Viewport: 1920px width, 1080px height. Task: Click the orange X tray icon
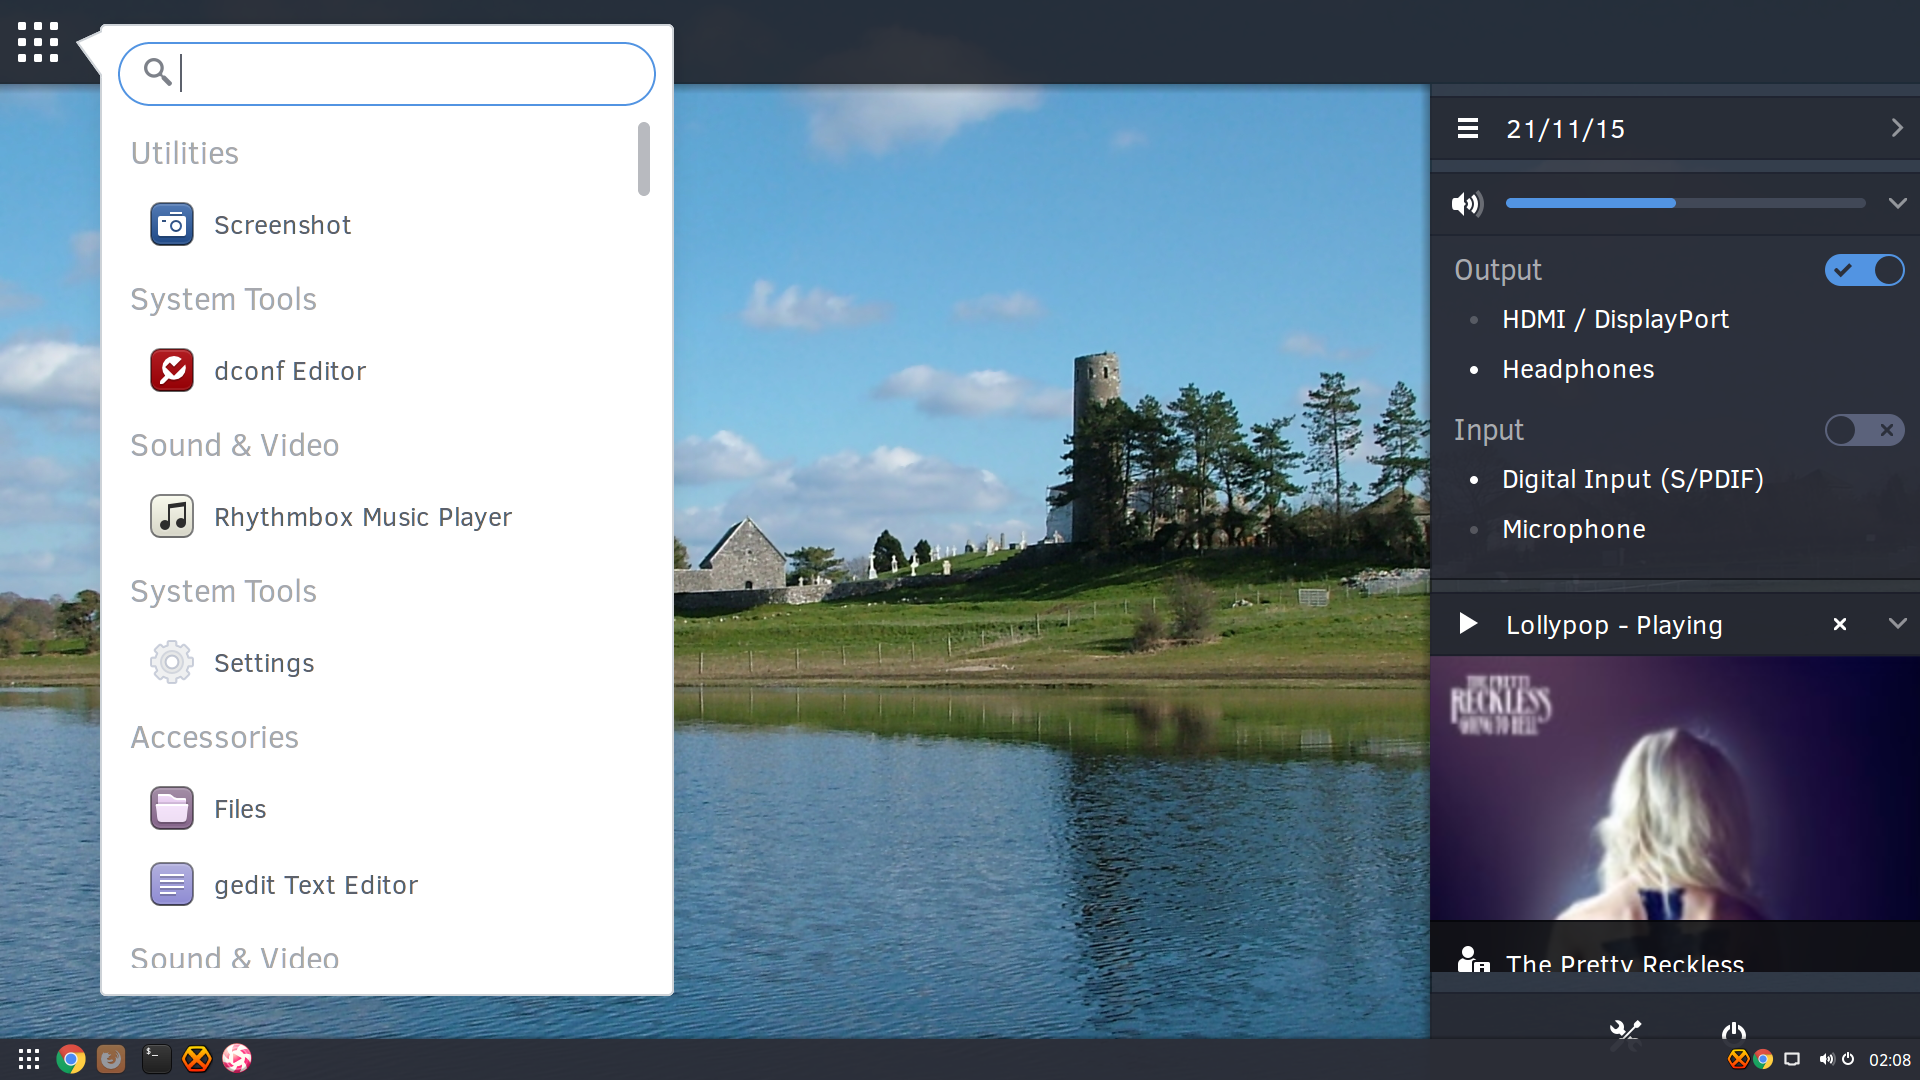pyautogui.click(x=1738, y=1059)
